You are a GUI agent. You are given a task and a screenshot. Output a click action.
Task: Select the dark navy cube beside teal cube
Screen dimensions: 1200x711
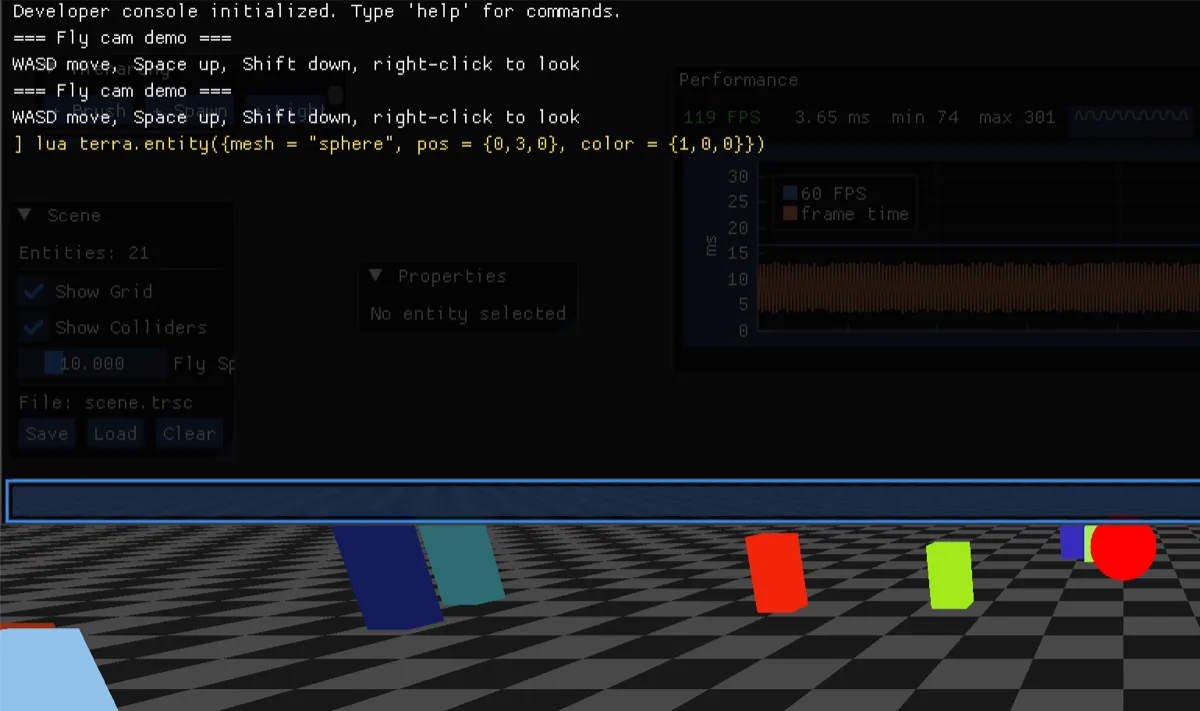388,576
